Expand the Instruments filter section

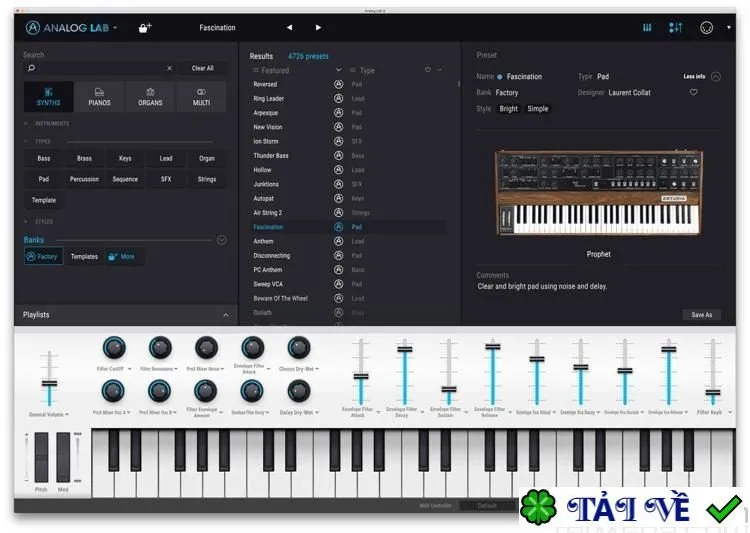pyautogui.click(x=26, y=123)
